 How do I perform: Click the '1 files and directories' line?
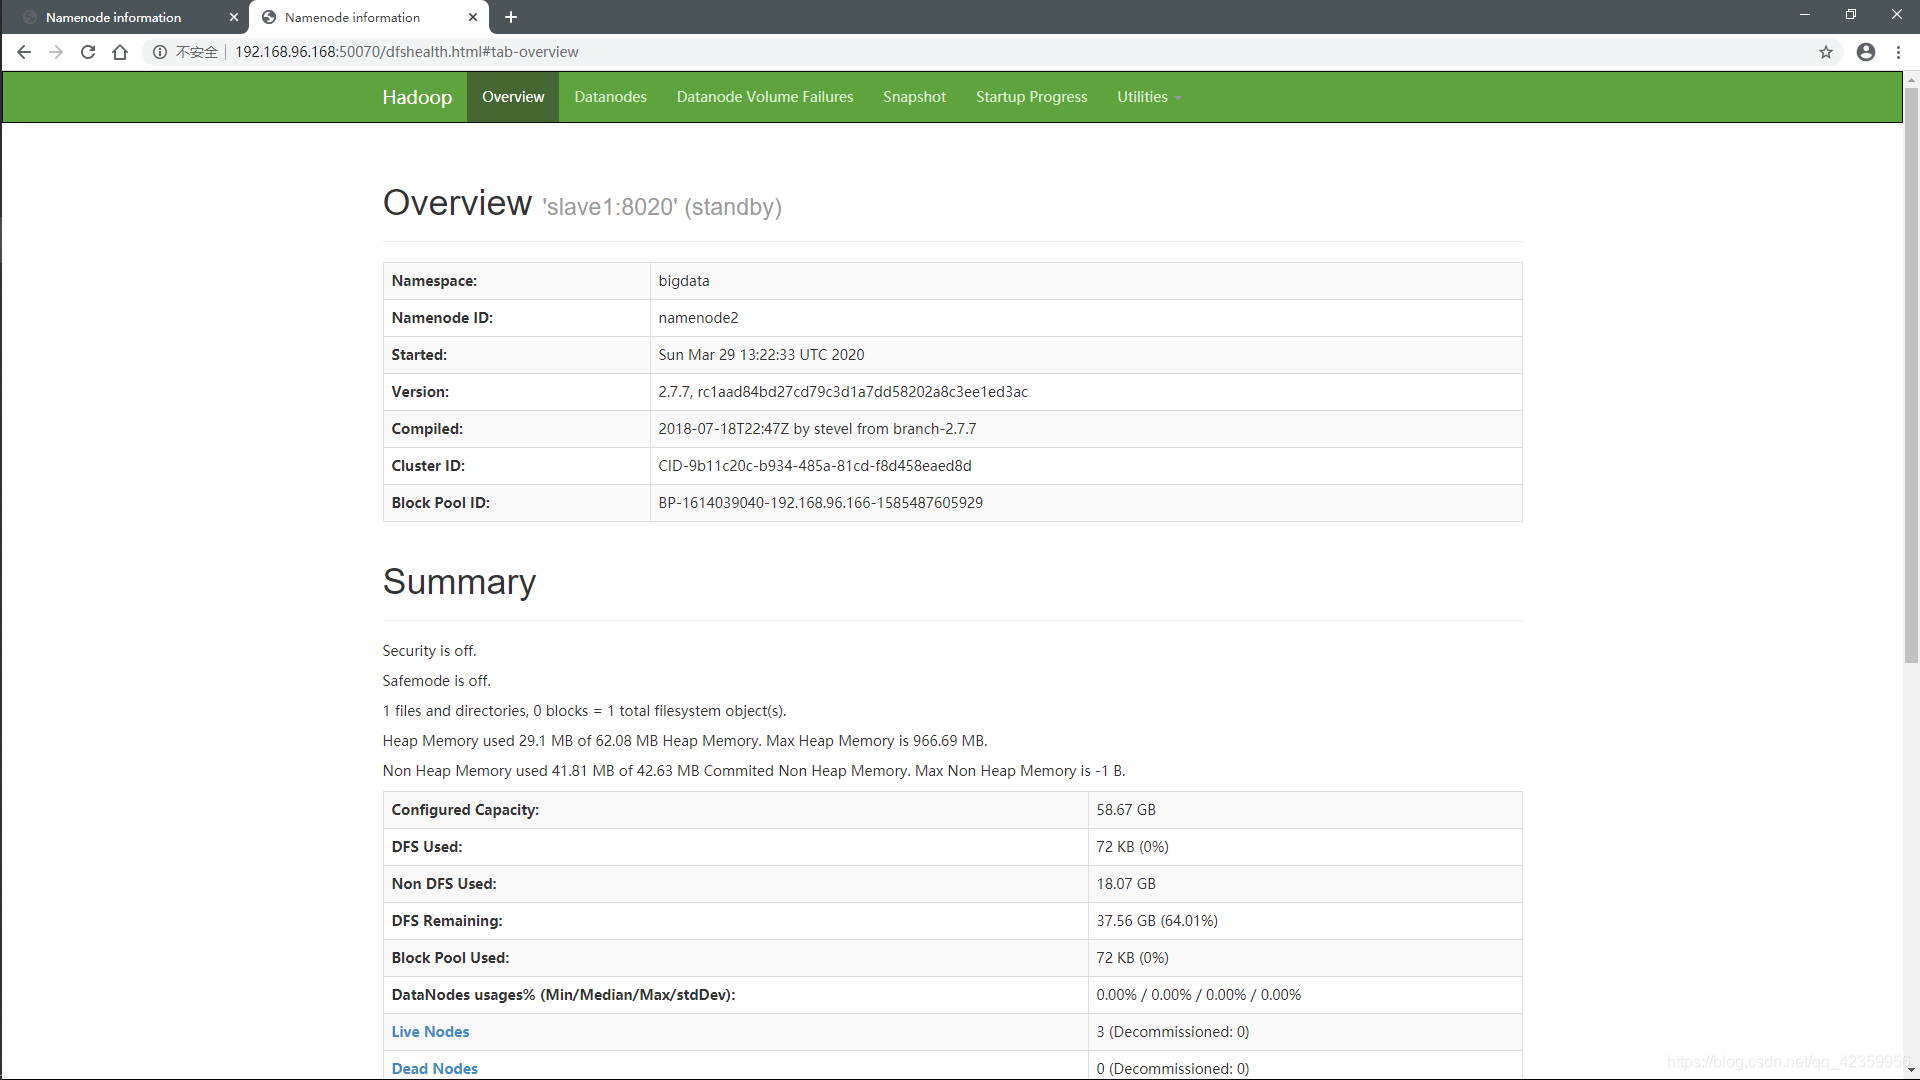point(584,711)
